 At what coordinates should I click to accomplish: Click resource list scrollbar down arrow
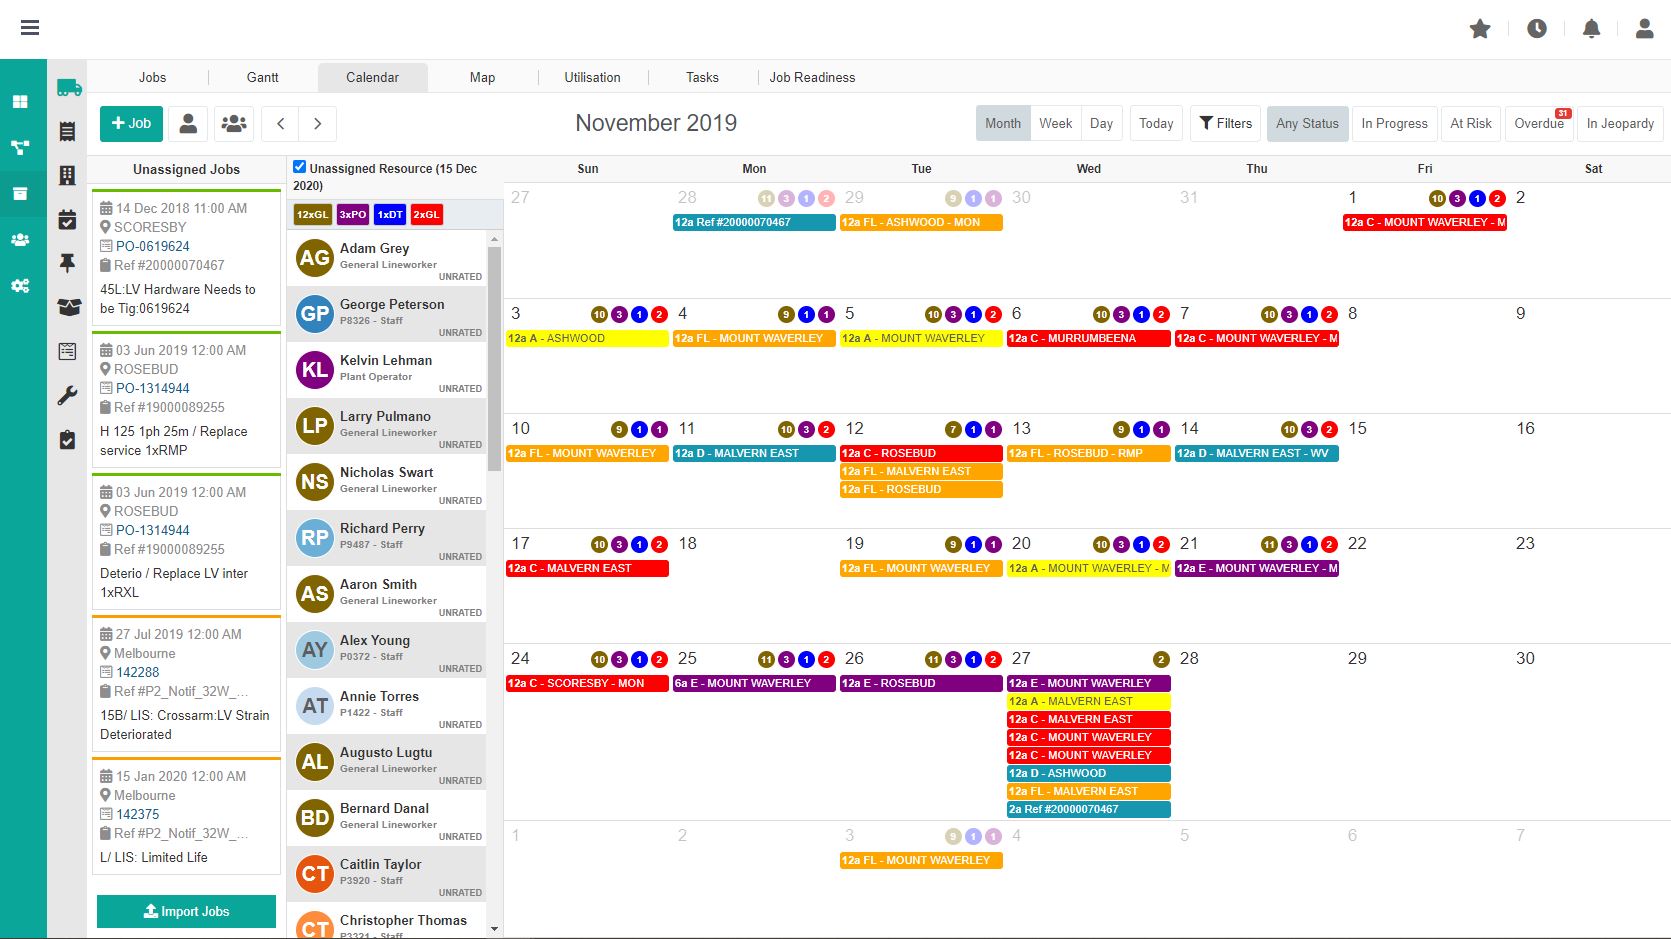[494, 929]
